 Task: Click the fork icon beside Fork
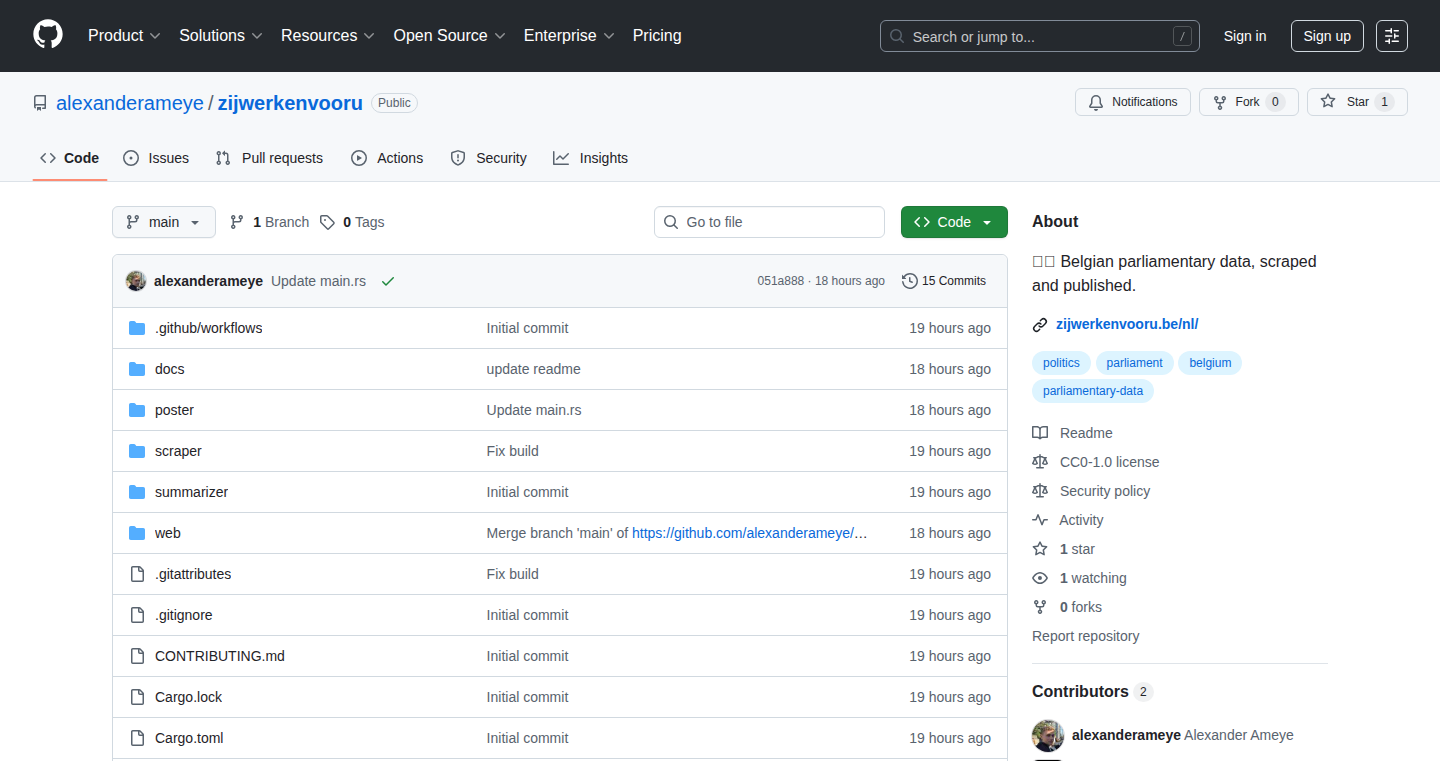[x=1220, y=102]
